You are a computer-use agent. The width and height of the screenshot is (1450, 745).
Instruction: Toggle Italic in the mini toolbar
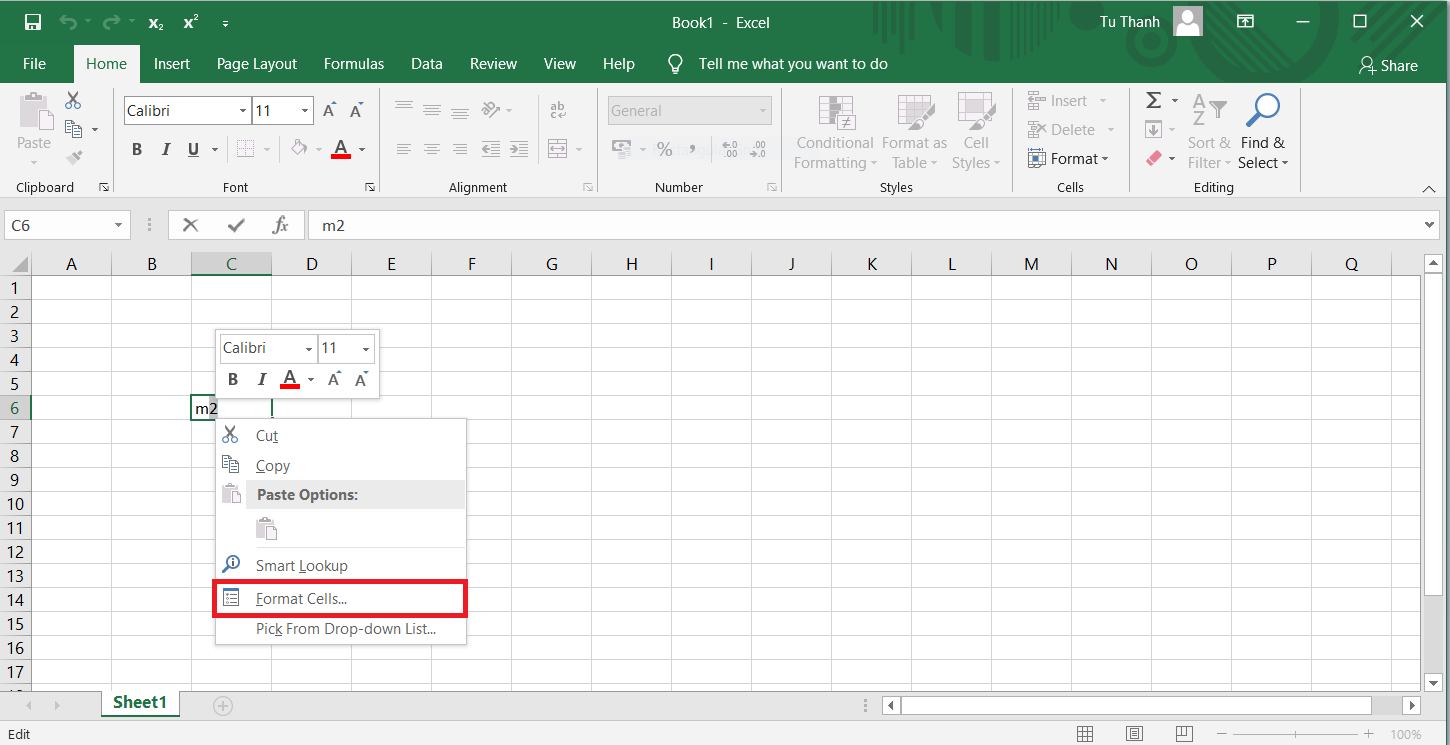click(x=262, y=379)
